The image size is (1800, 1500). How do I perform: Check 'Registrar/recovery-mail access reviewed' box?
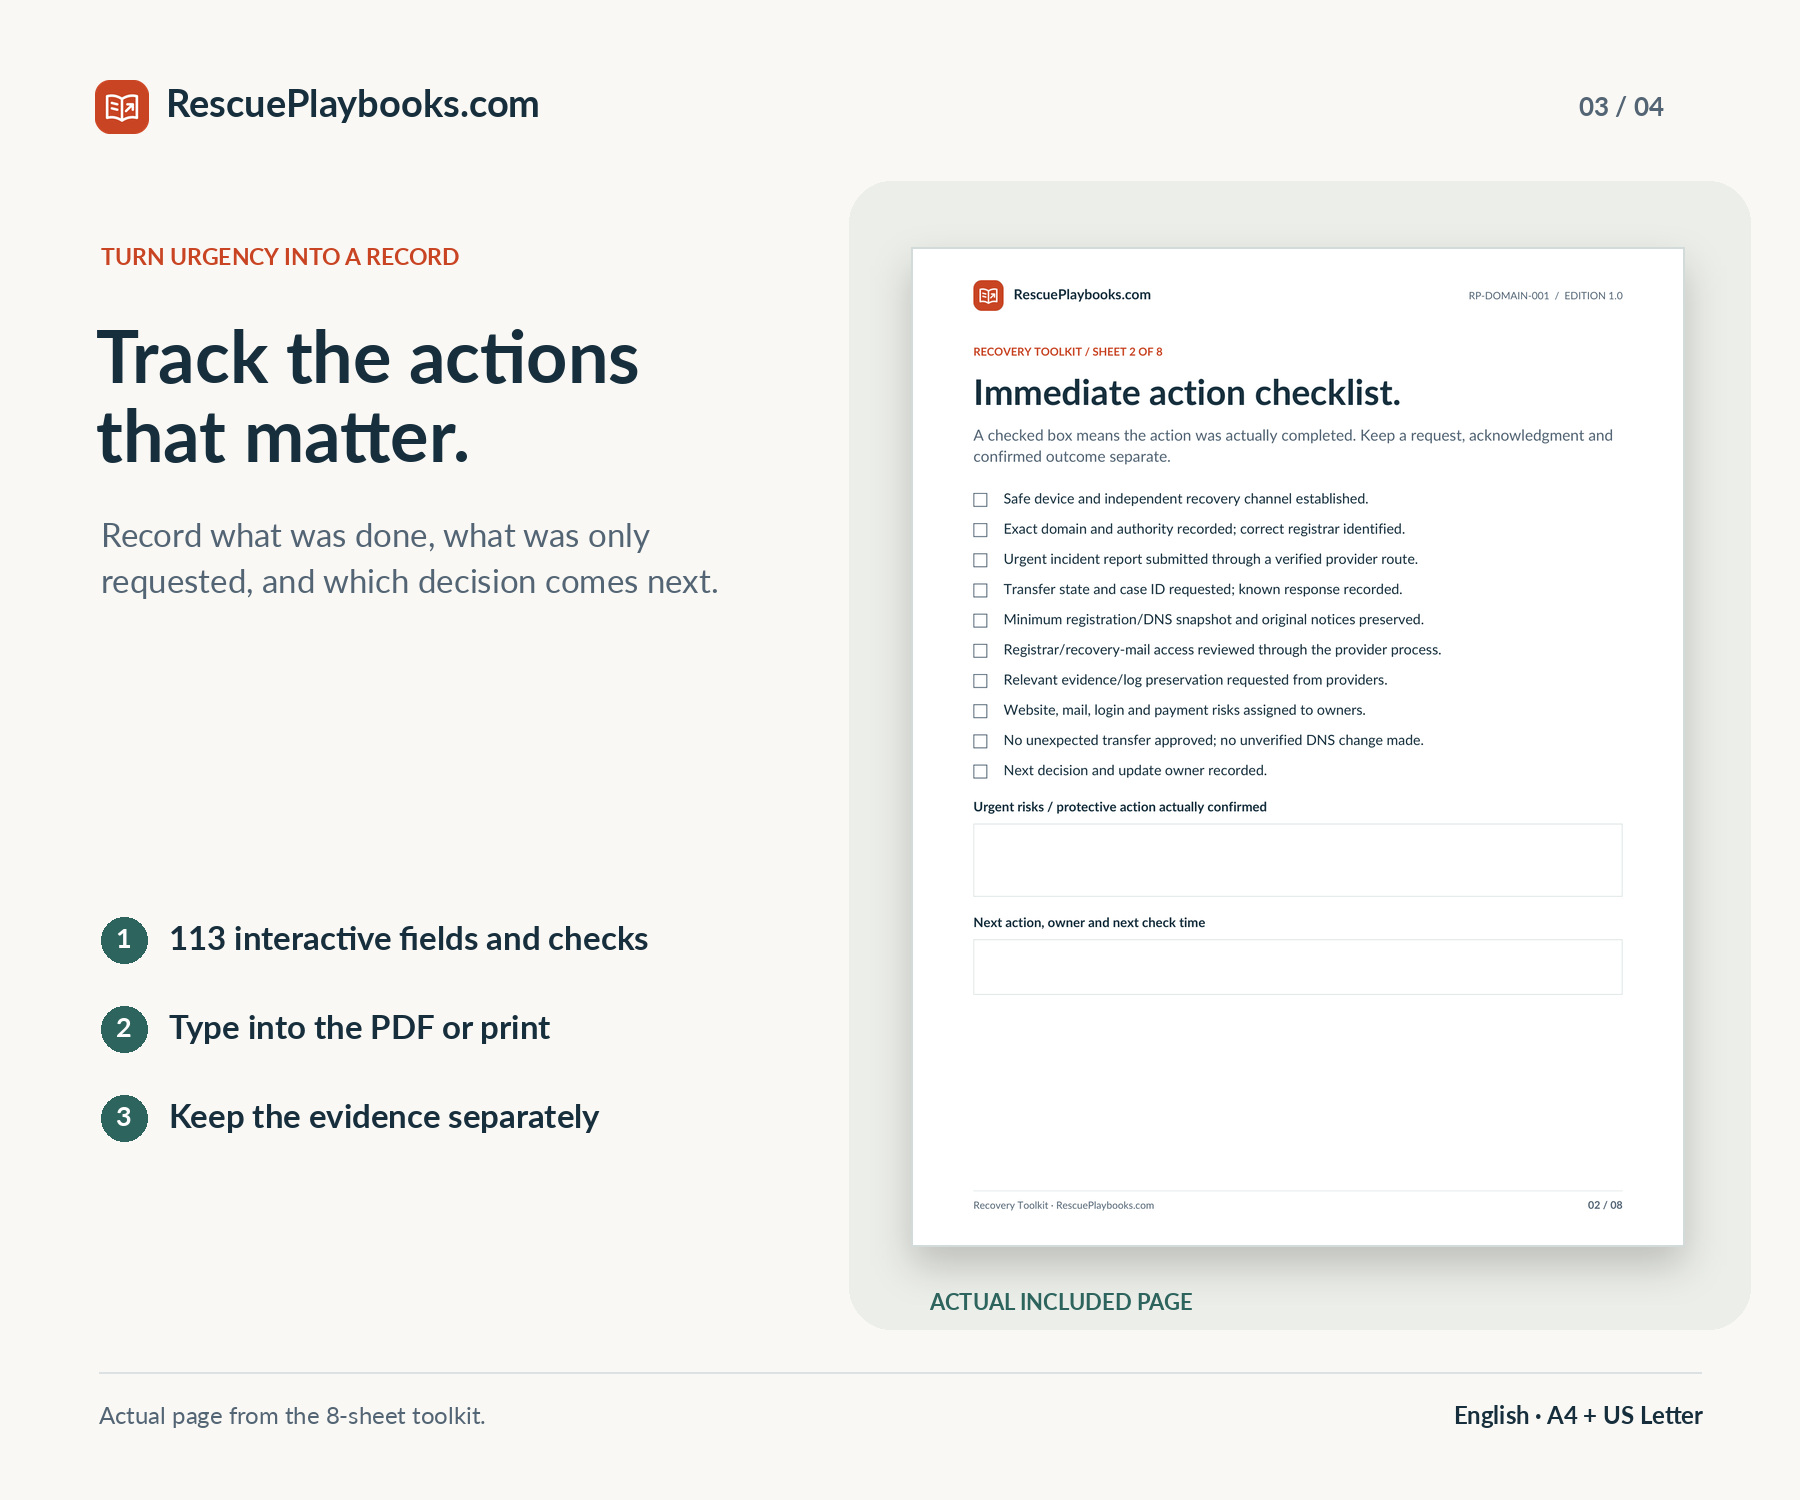click(981, 651)
